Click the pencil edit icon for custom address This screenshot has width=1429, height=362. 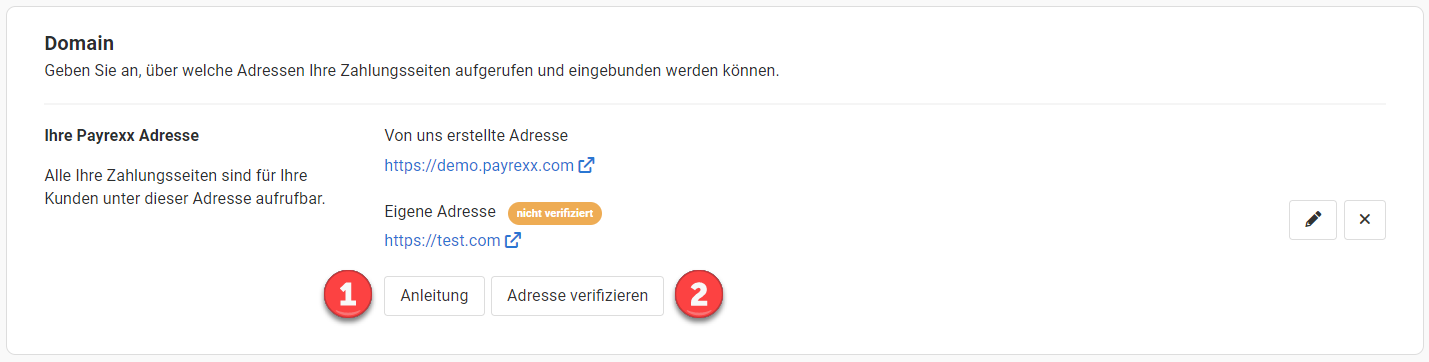[1313, 220]
